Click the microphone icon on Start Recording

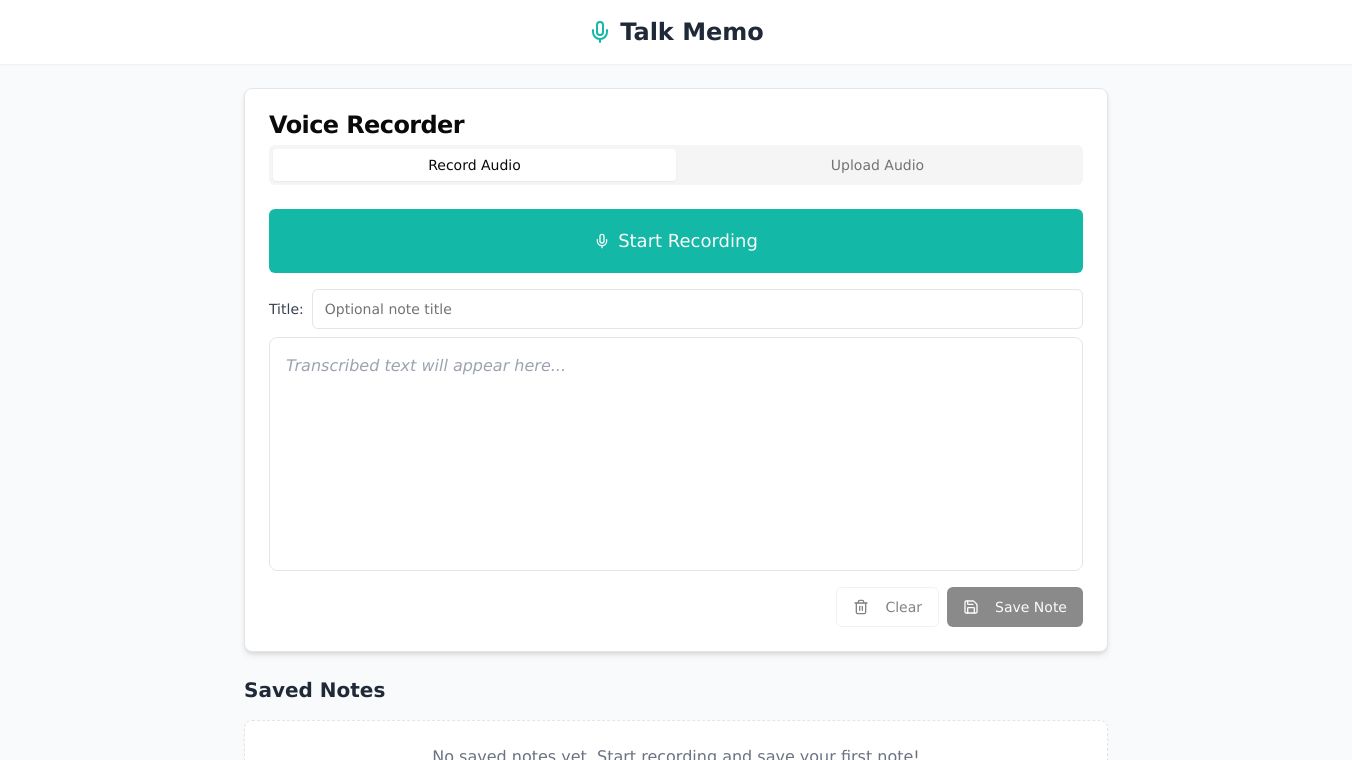tap(602, 241)
